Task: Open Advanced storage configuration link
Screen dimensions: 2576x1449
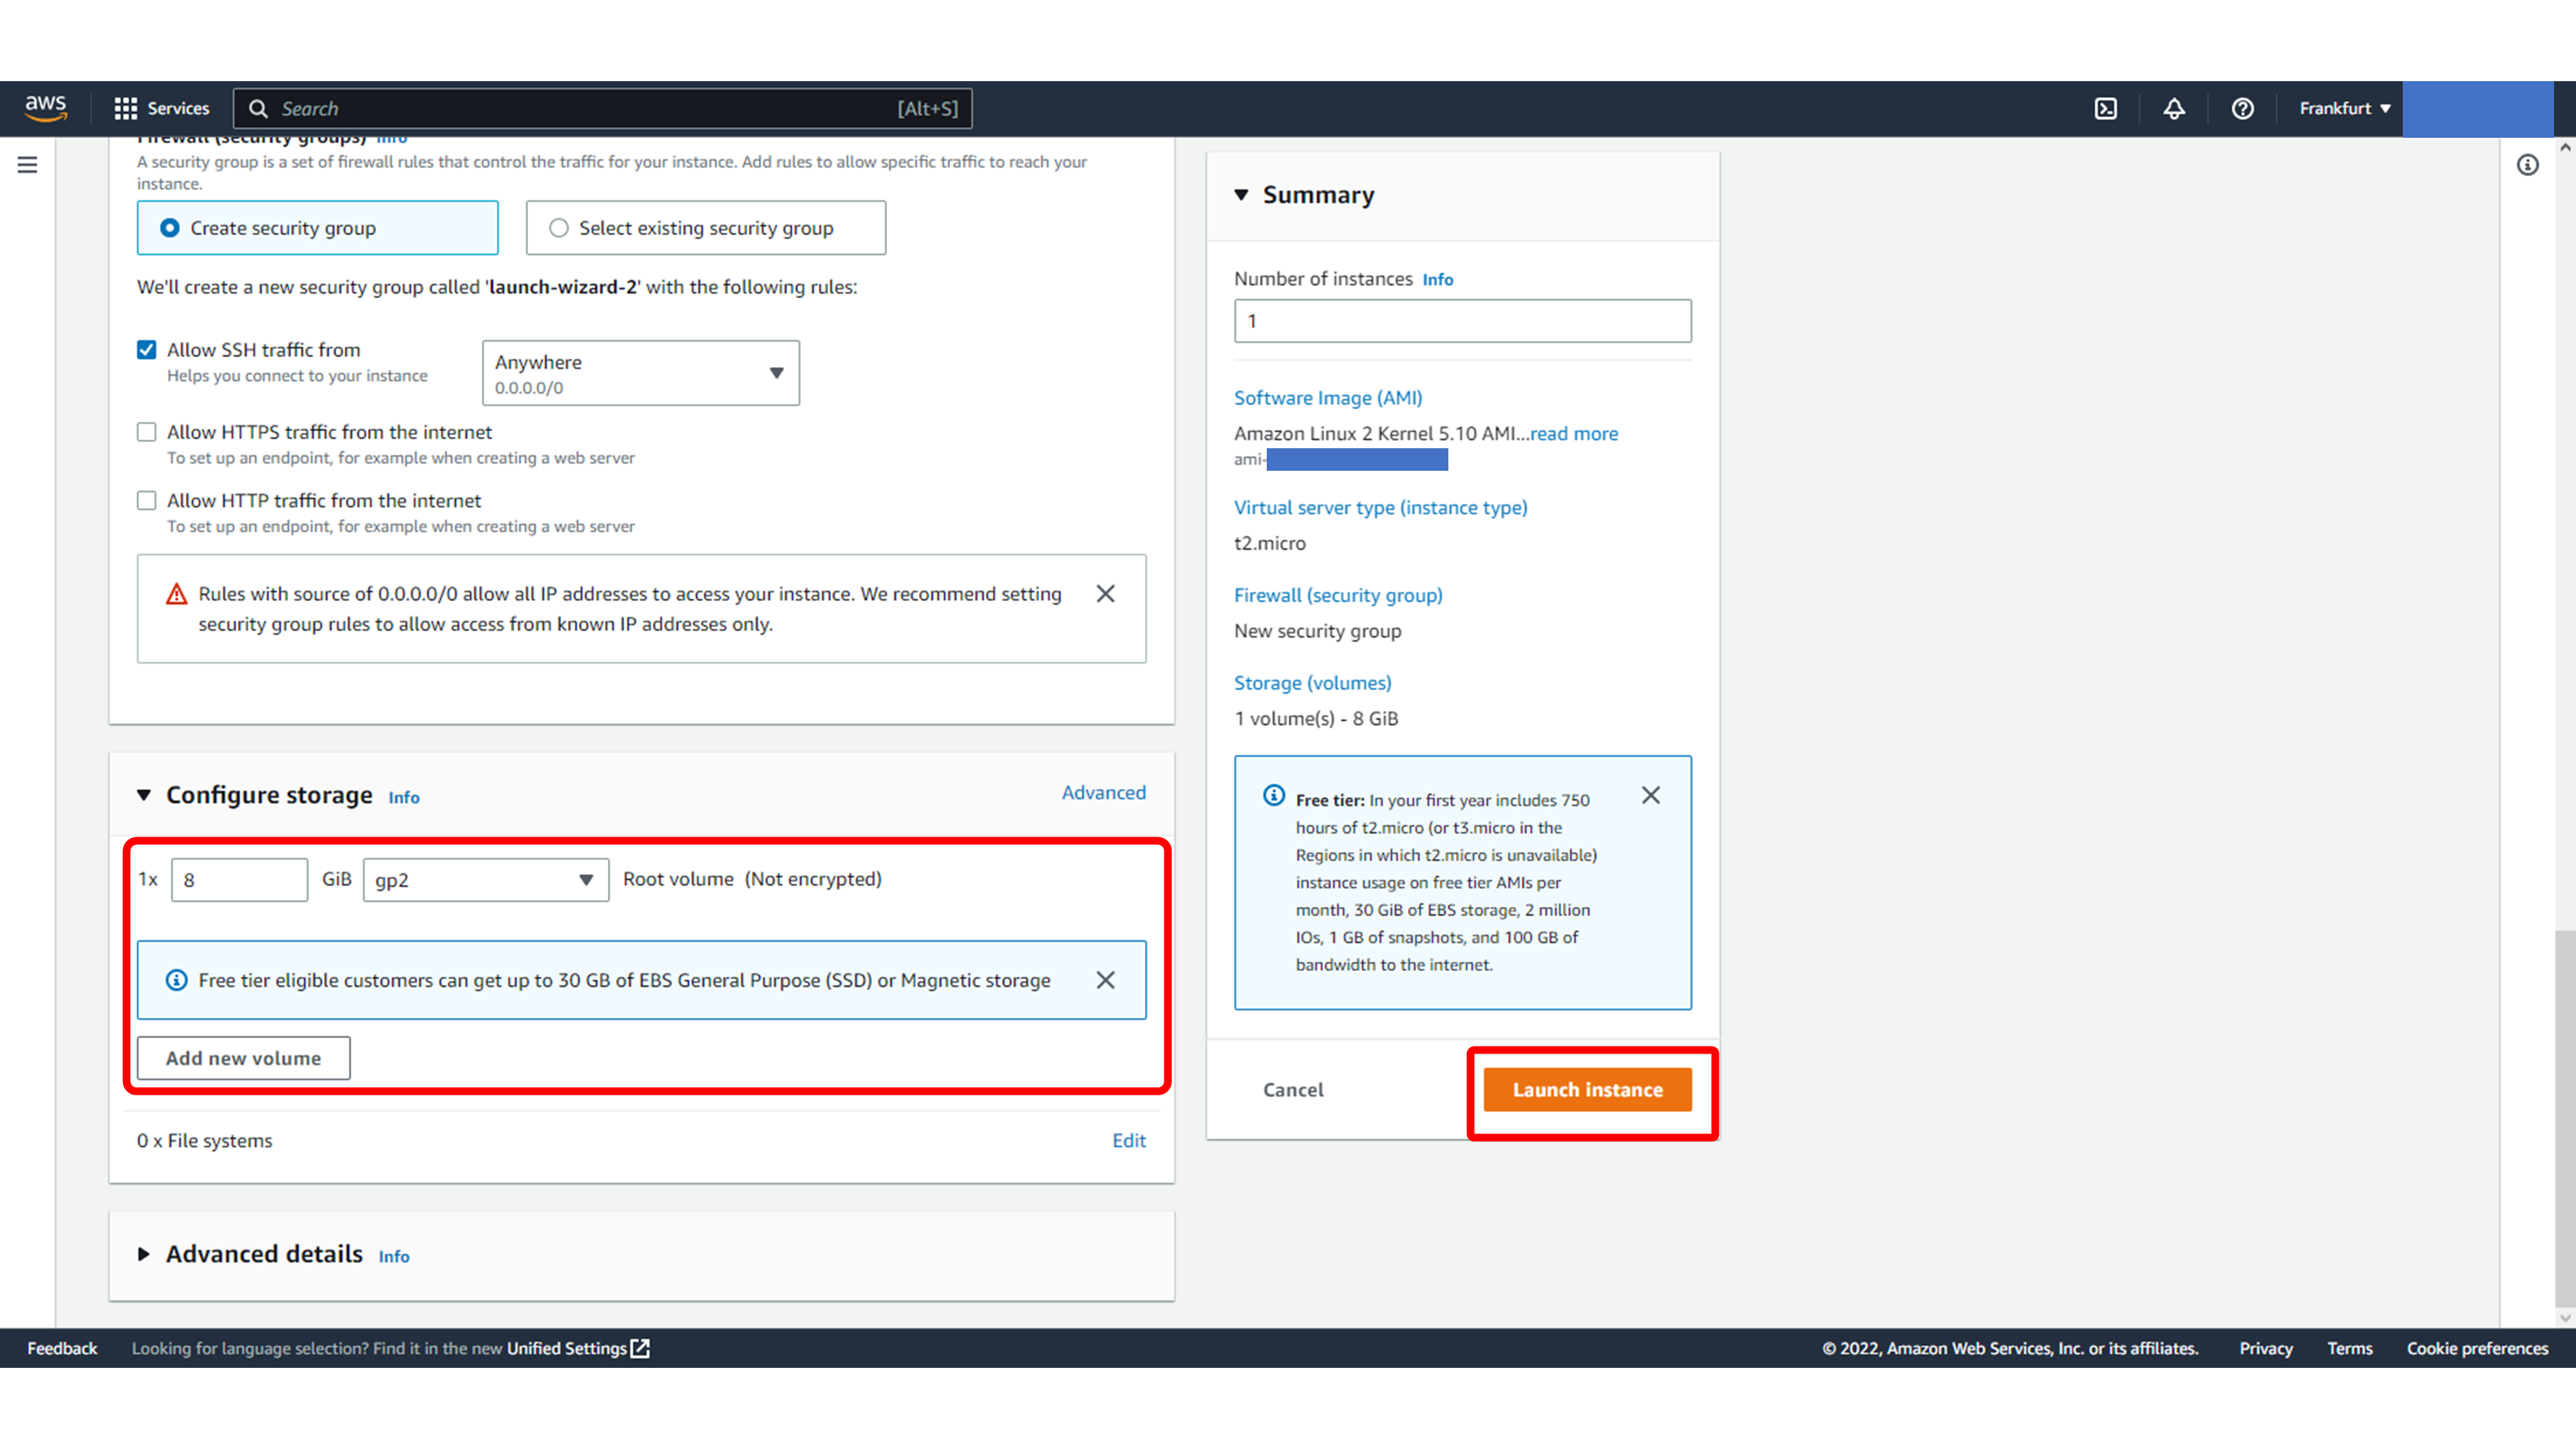Action: (x=1103, y=792)
